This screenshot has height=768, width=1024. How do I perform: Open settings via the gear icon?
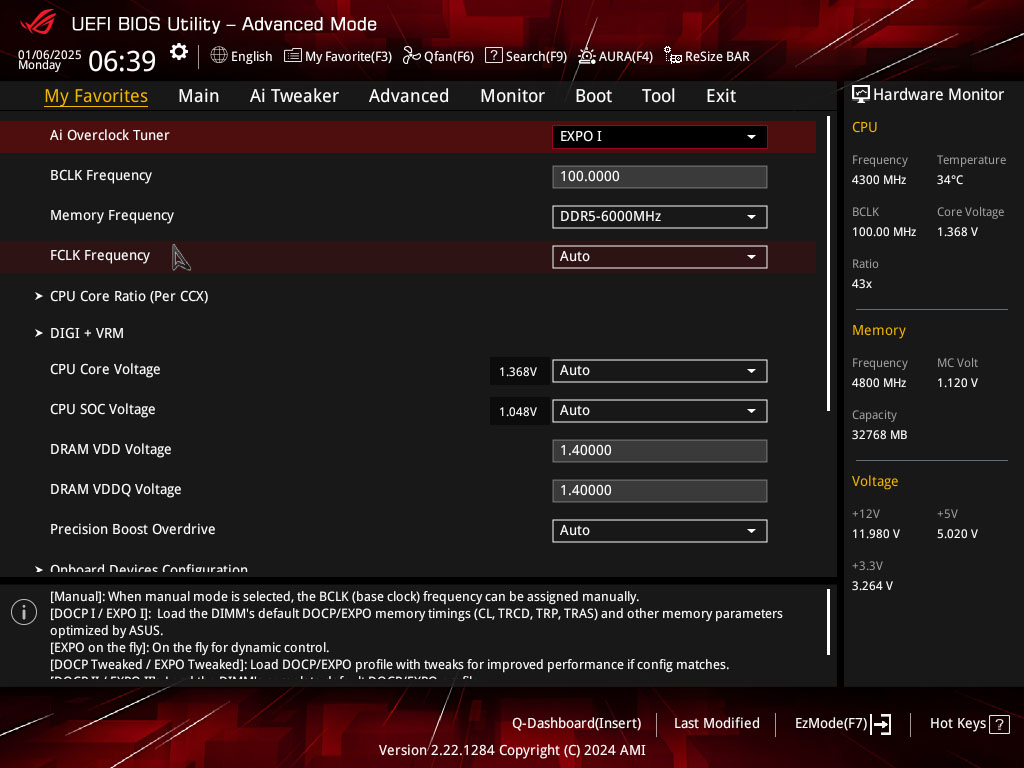click(178, 52)
